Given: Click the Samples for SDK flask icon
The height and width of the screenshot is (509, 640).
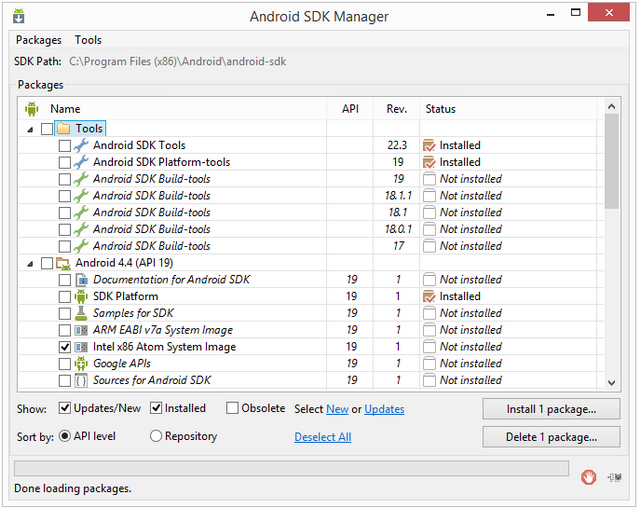Looking at the screenshot, I should click(x=81, y=313).
